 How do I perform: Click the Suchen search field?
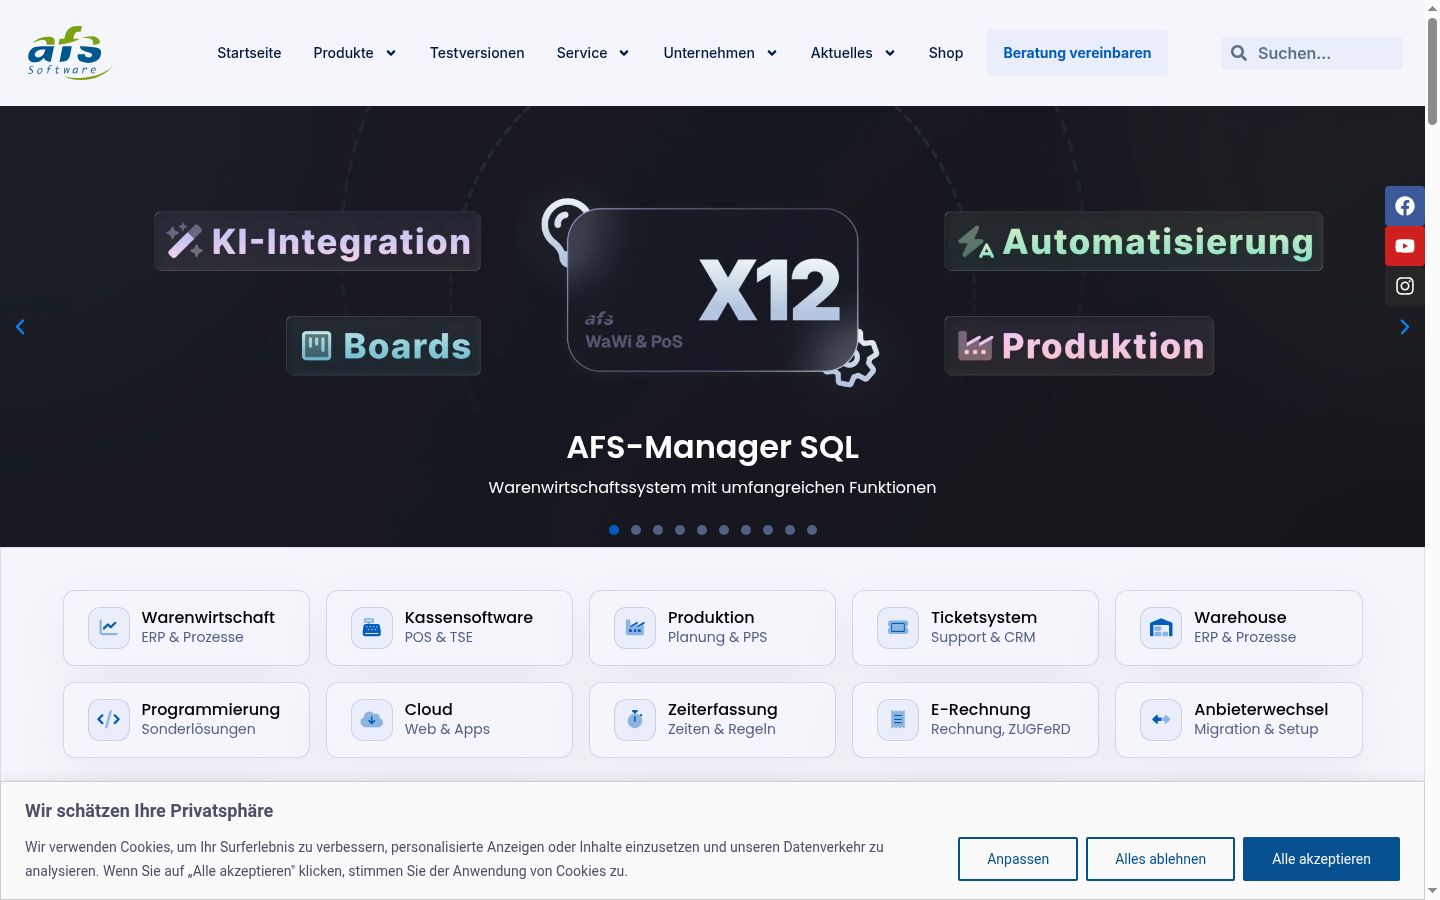tap(1312, 53)
